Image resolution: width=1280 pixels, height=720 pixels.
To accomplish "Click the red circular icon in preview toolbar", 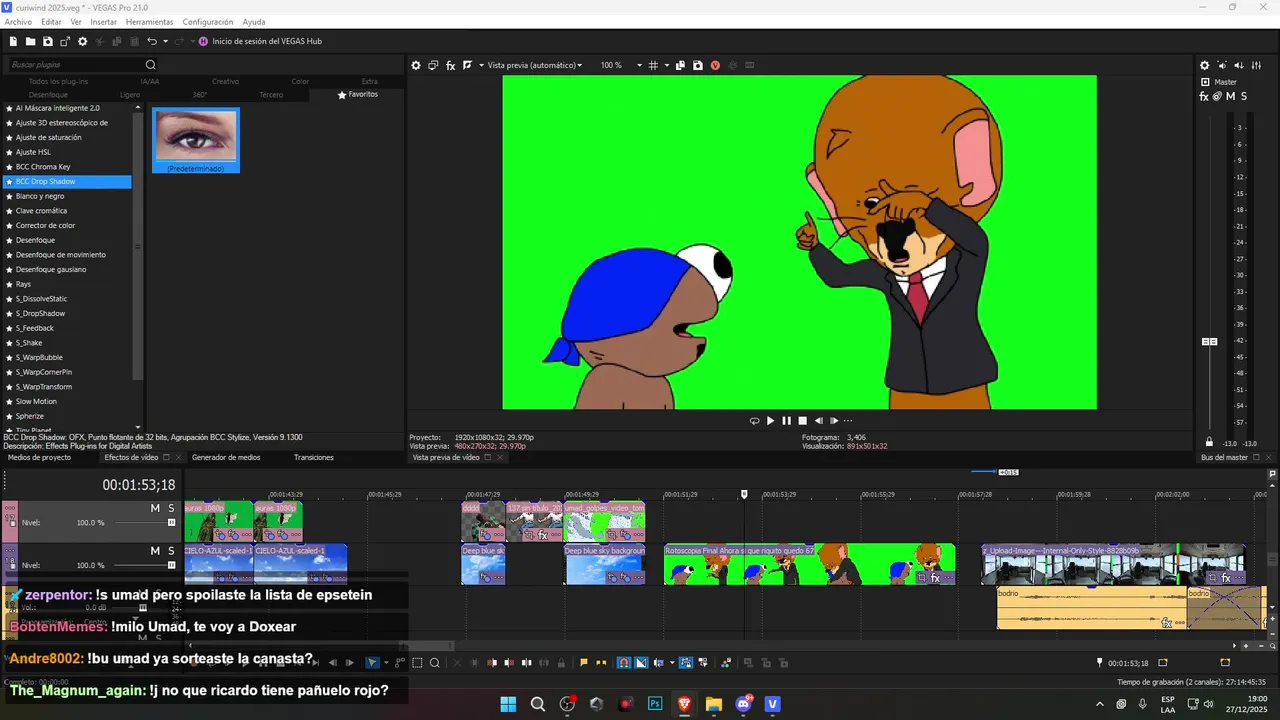I will click(x=715, y=65).
